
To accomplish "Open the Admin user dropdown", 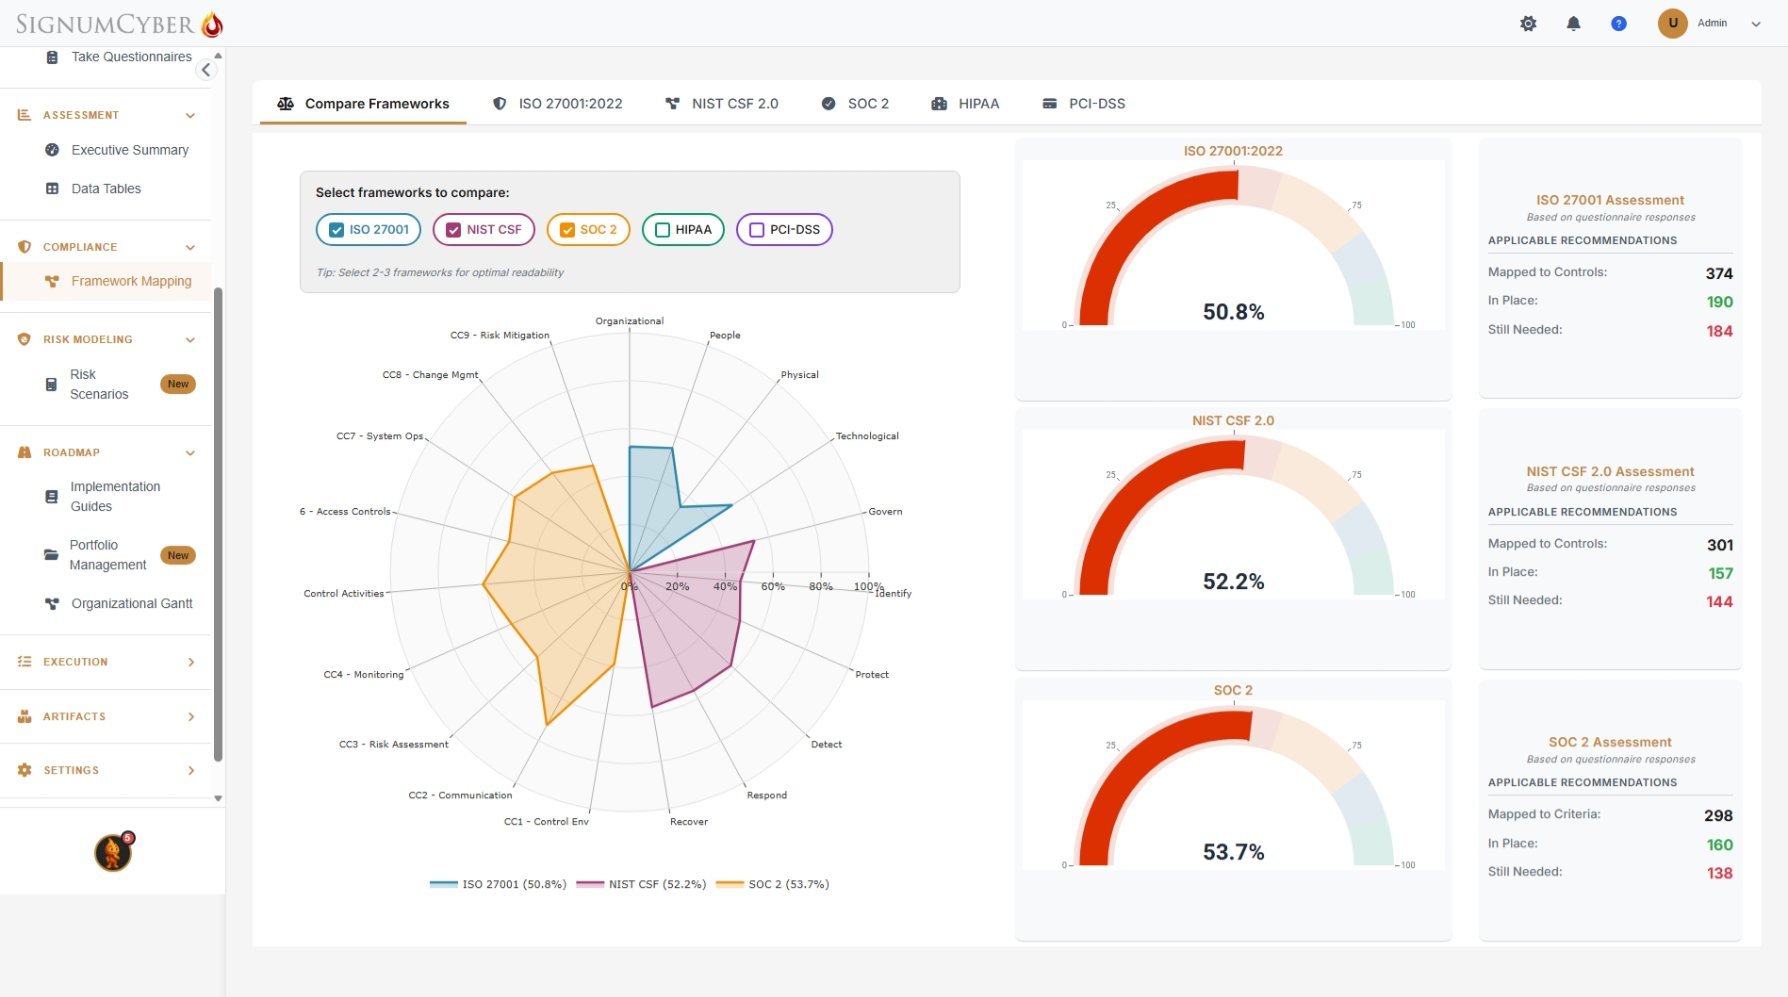I will (1755, 24).
